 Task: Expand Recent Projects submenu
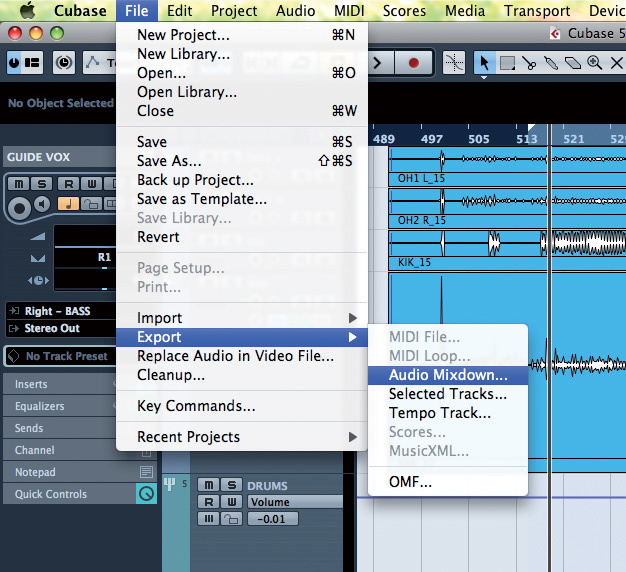242,437
